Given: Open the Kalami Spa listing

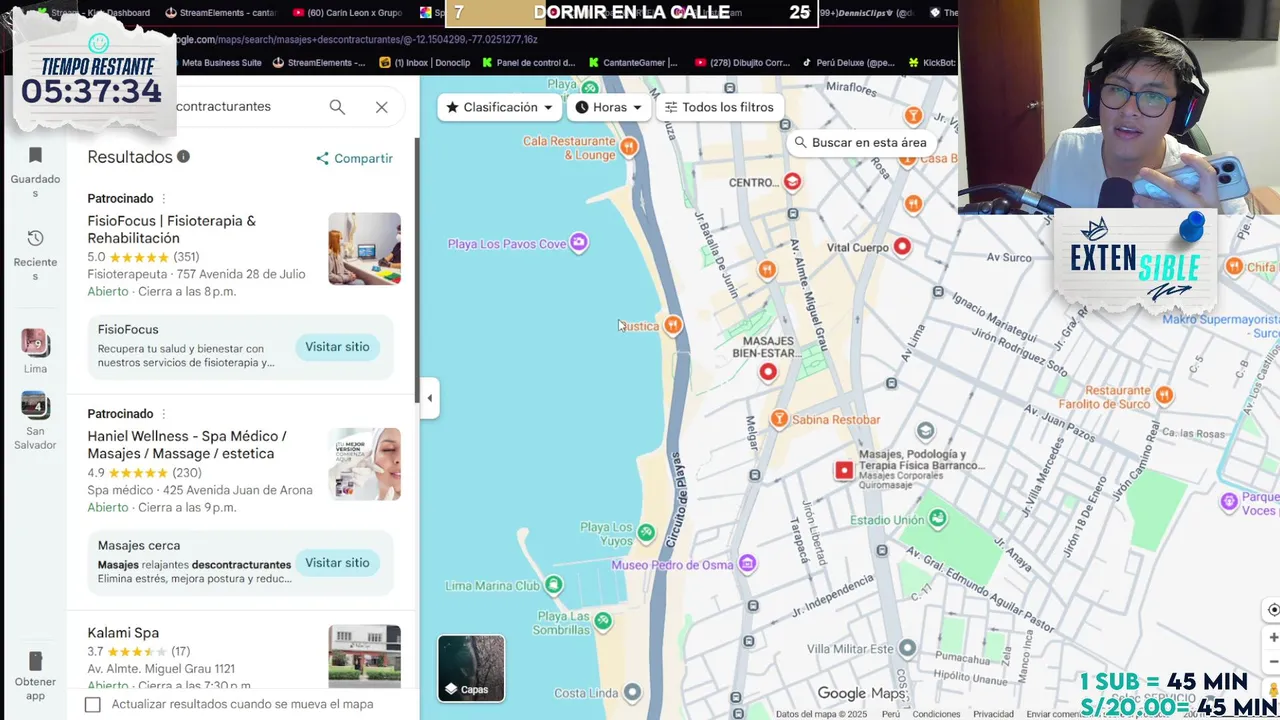Looking at the screenshot, I should [x=123, y=633].
